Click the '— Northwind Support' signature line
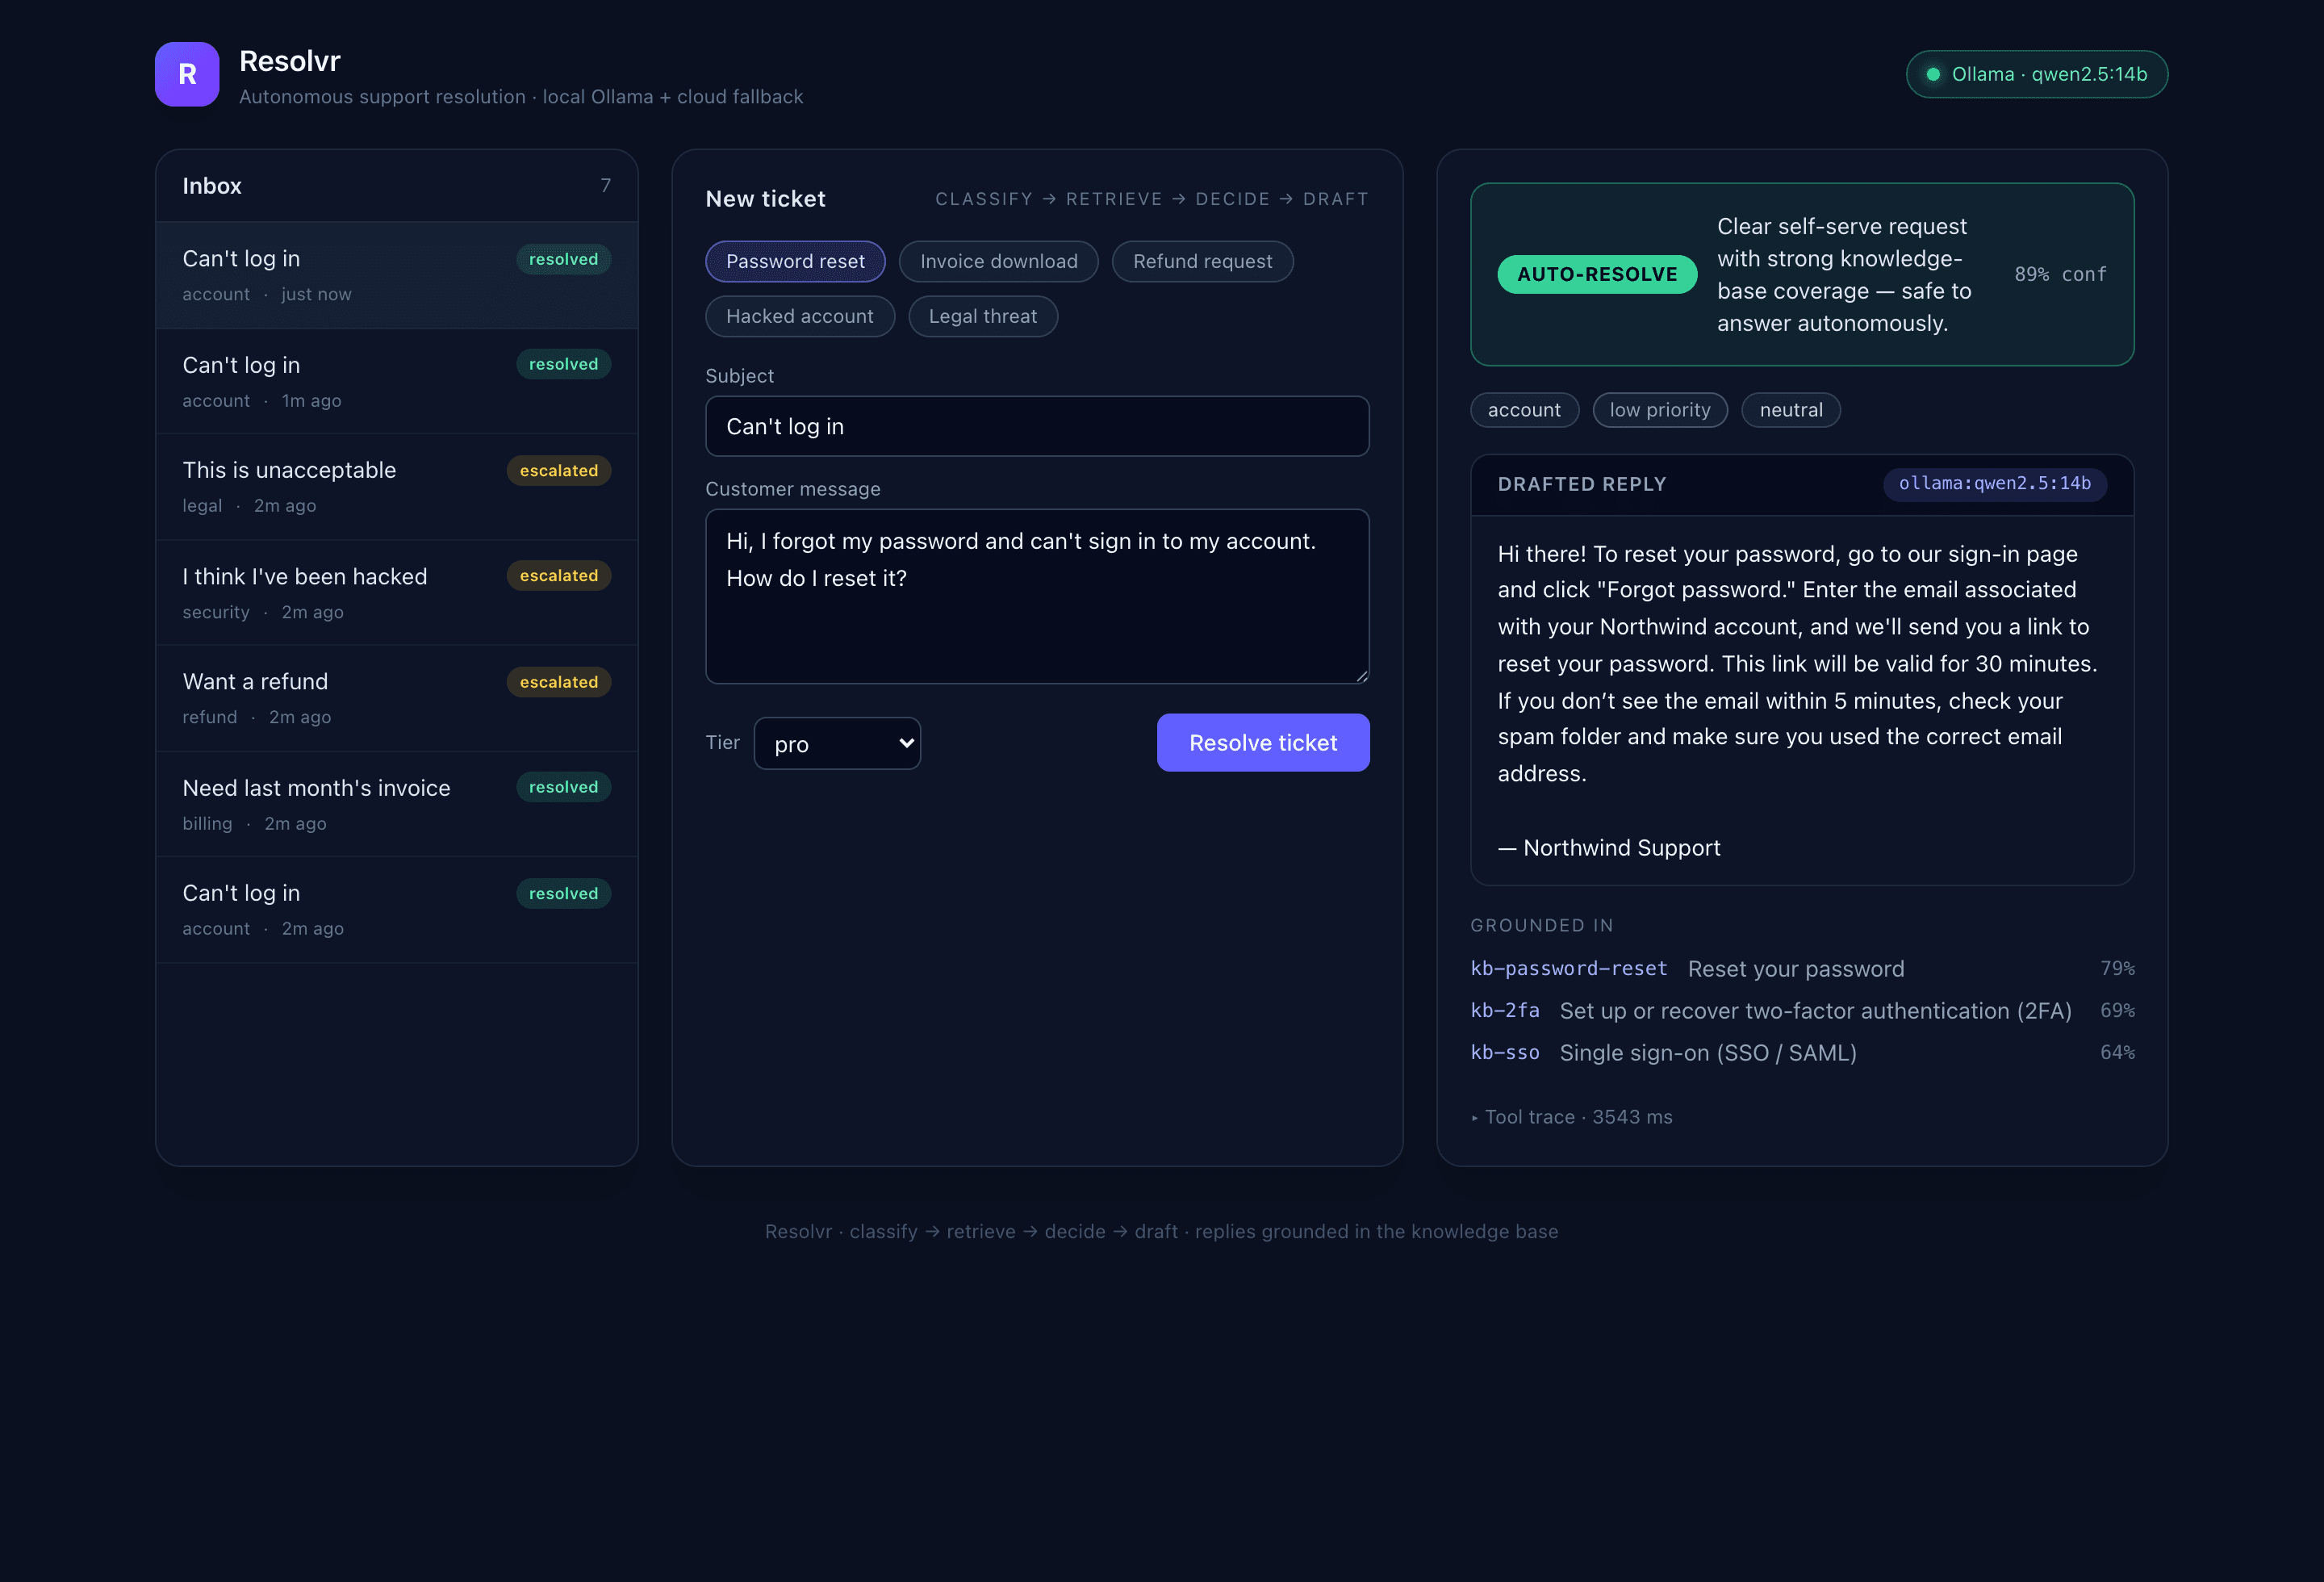 tap(1609, 848)
